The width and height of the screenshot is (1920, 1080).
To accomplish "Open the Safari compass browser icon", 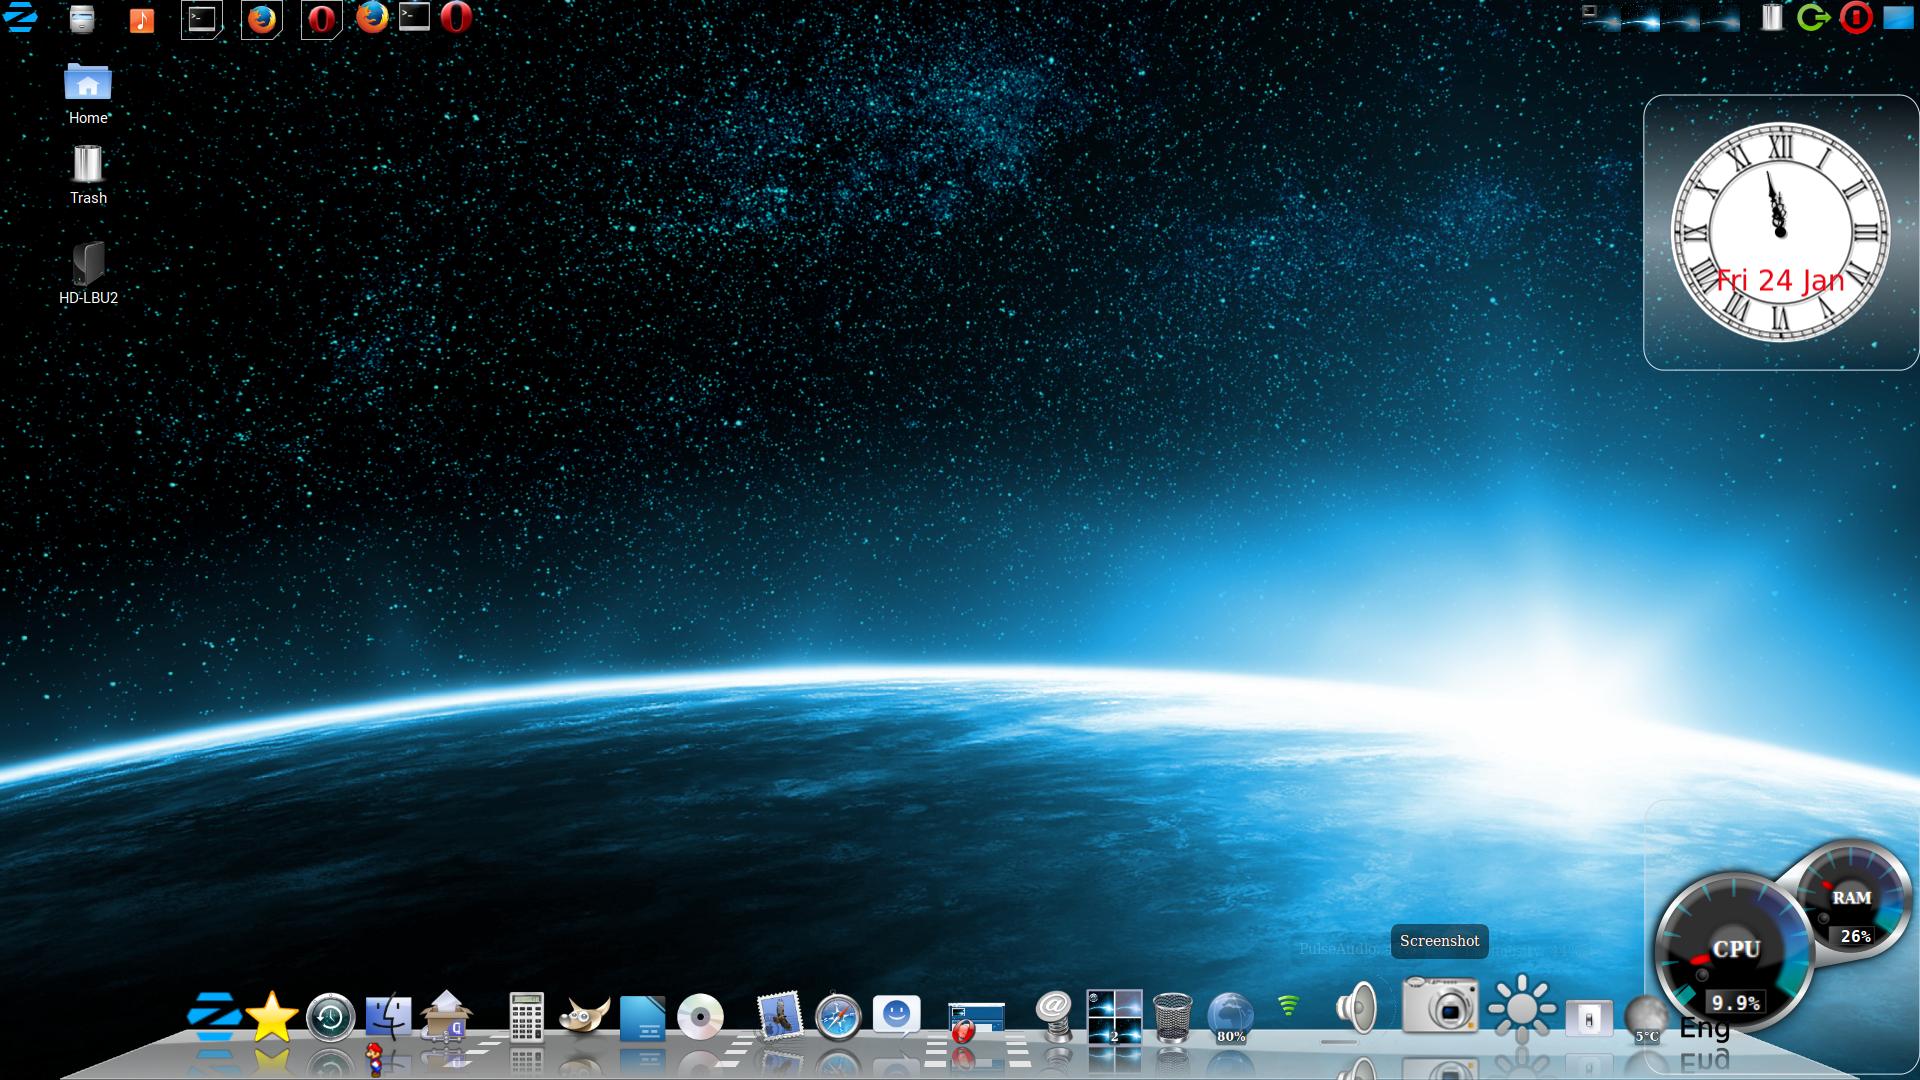I will coord(838,1017).
